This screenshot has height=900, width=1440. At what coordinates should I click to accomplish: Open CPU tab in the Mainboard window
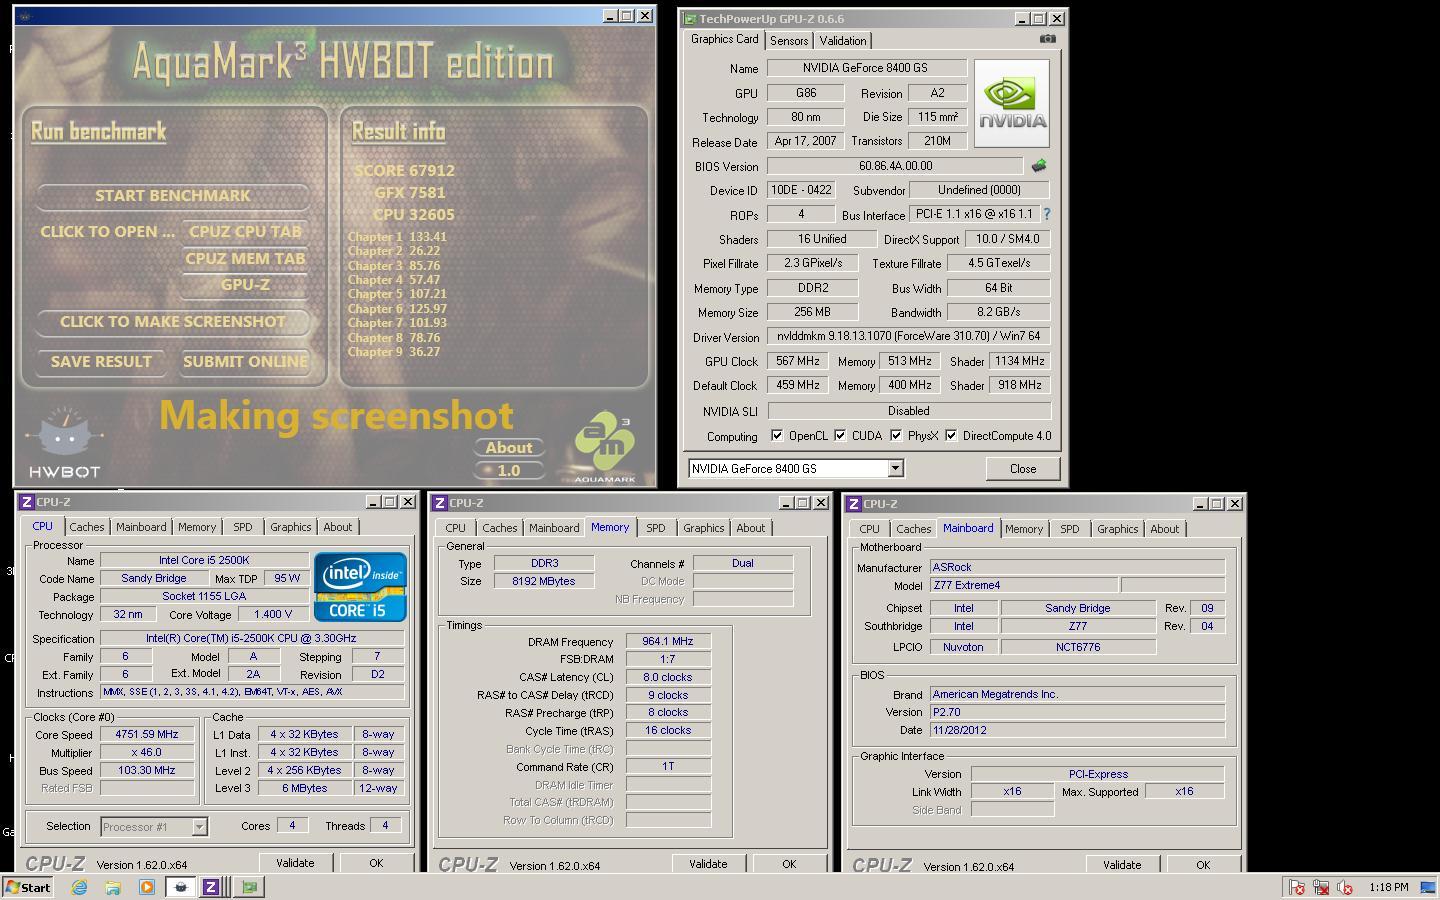click(x=869, y=529)
